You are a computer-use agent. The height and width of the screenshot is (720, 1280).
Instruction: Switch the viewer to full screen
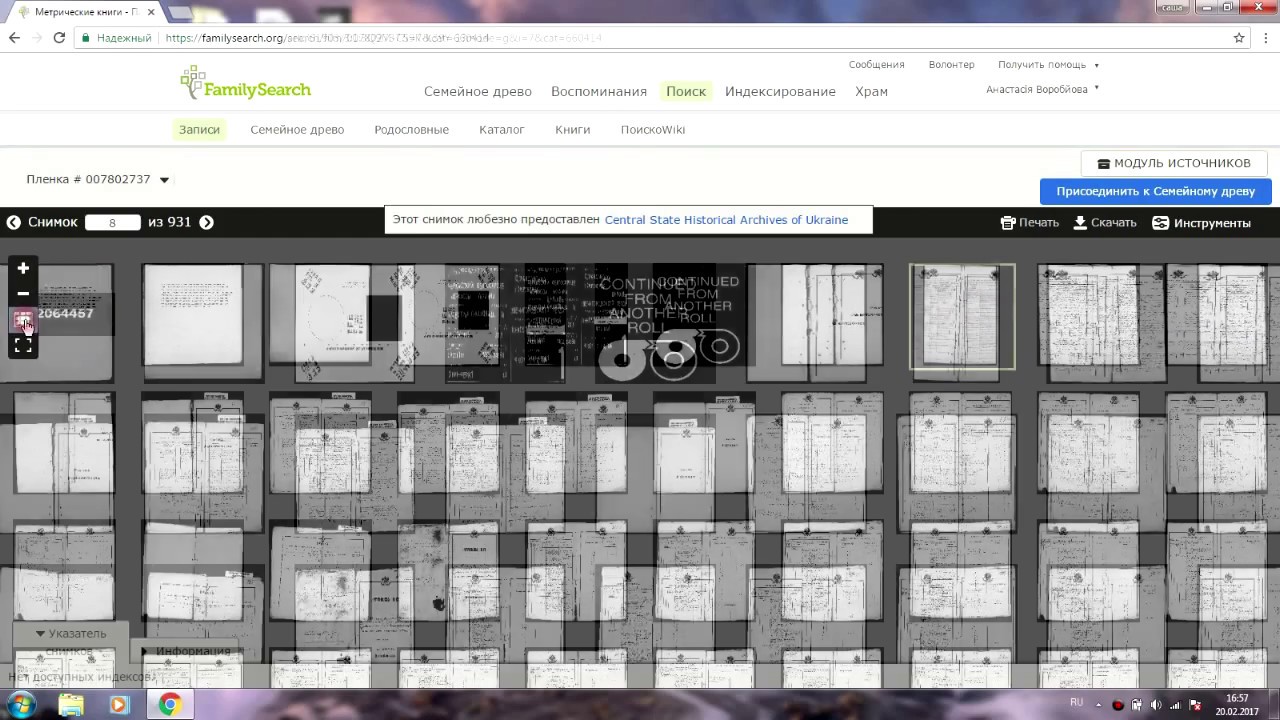click(23, 346)
